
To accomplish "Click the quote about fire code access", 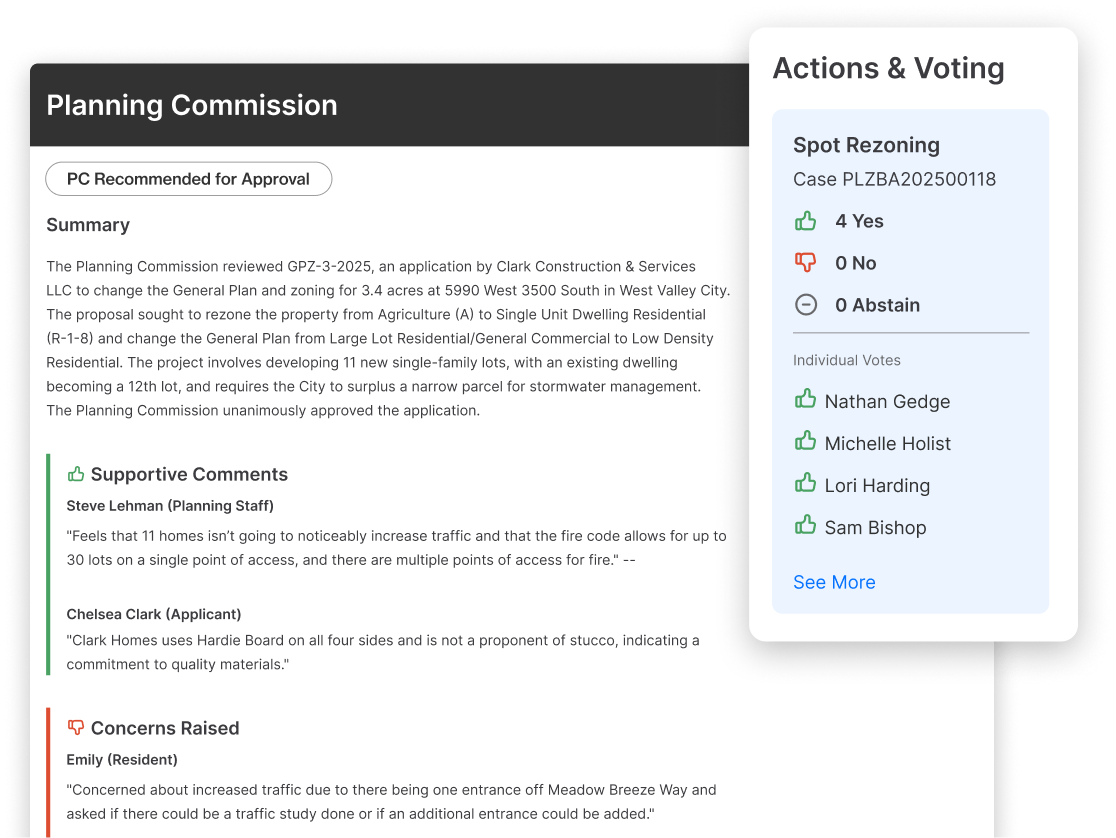I will tap(396, 548).
